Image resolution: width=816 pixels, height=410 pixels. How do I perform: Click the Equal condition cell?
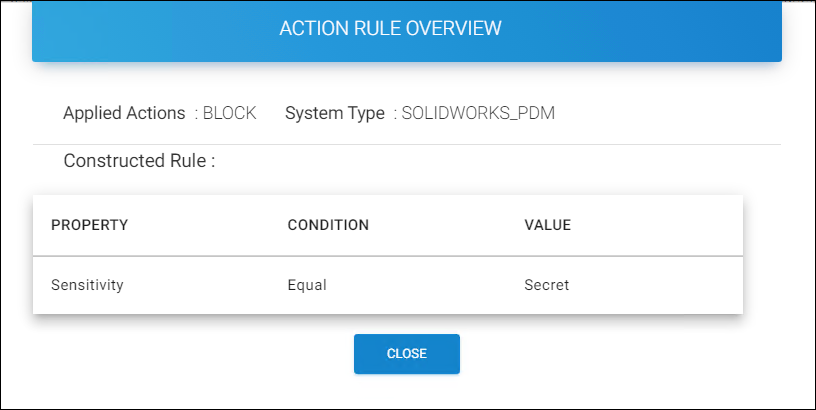click(x=307, y=285)
